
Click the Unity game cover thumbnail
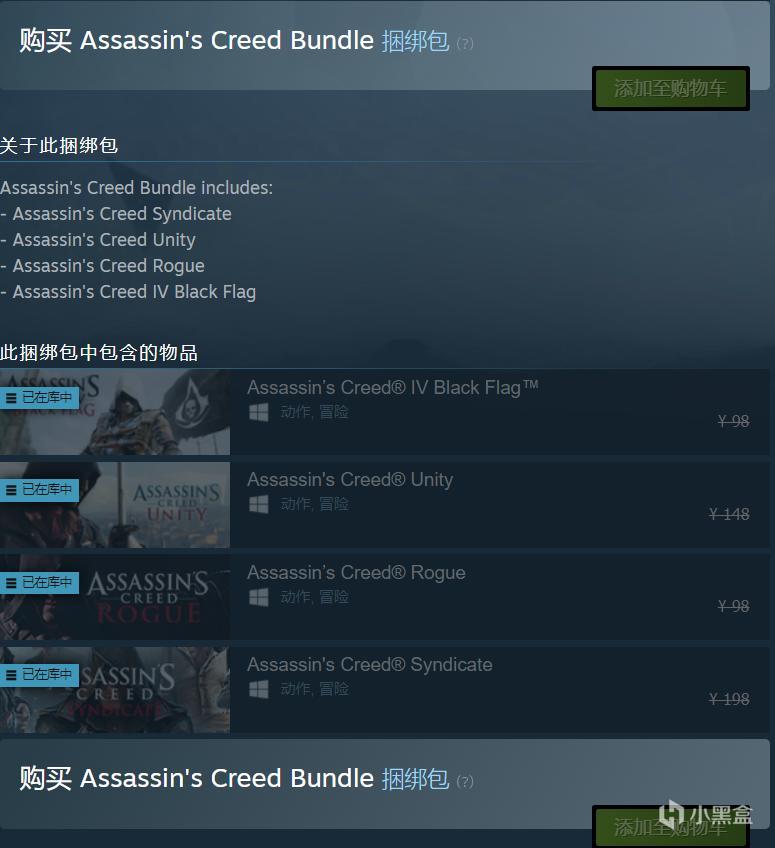(x=115, y=505)
